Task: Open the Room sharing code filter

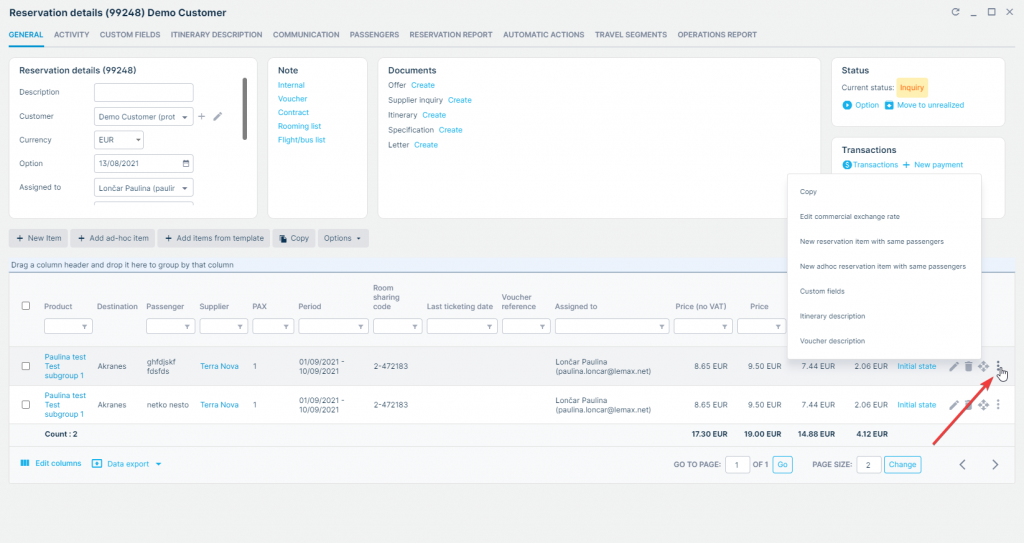Action: (x=414, y=327)
